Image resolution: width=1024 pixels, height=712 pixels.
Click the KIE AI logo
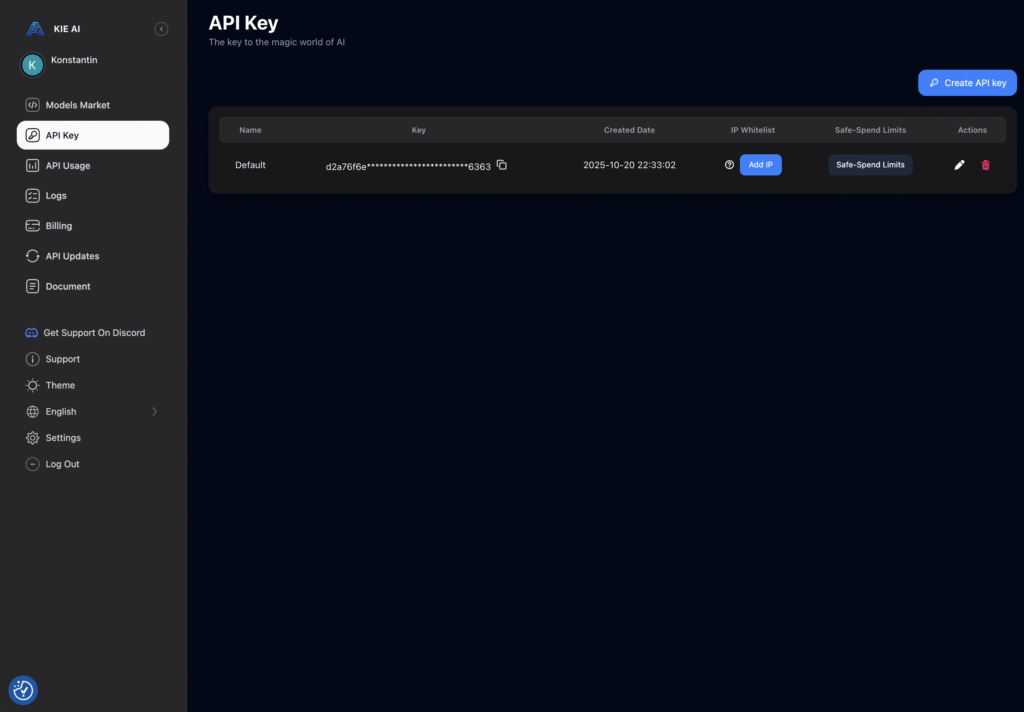coord(36,29)
